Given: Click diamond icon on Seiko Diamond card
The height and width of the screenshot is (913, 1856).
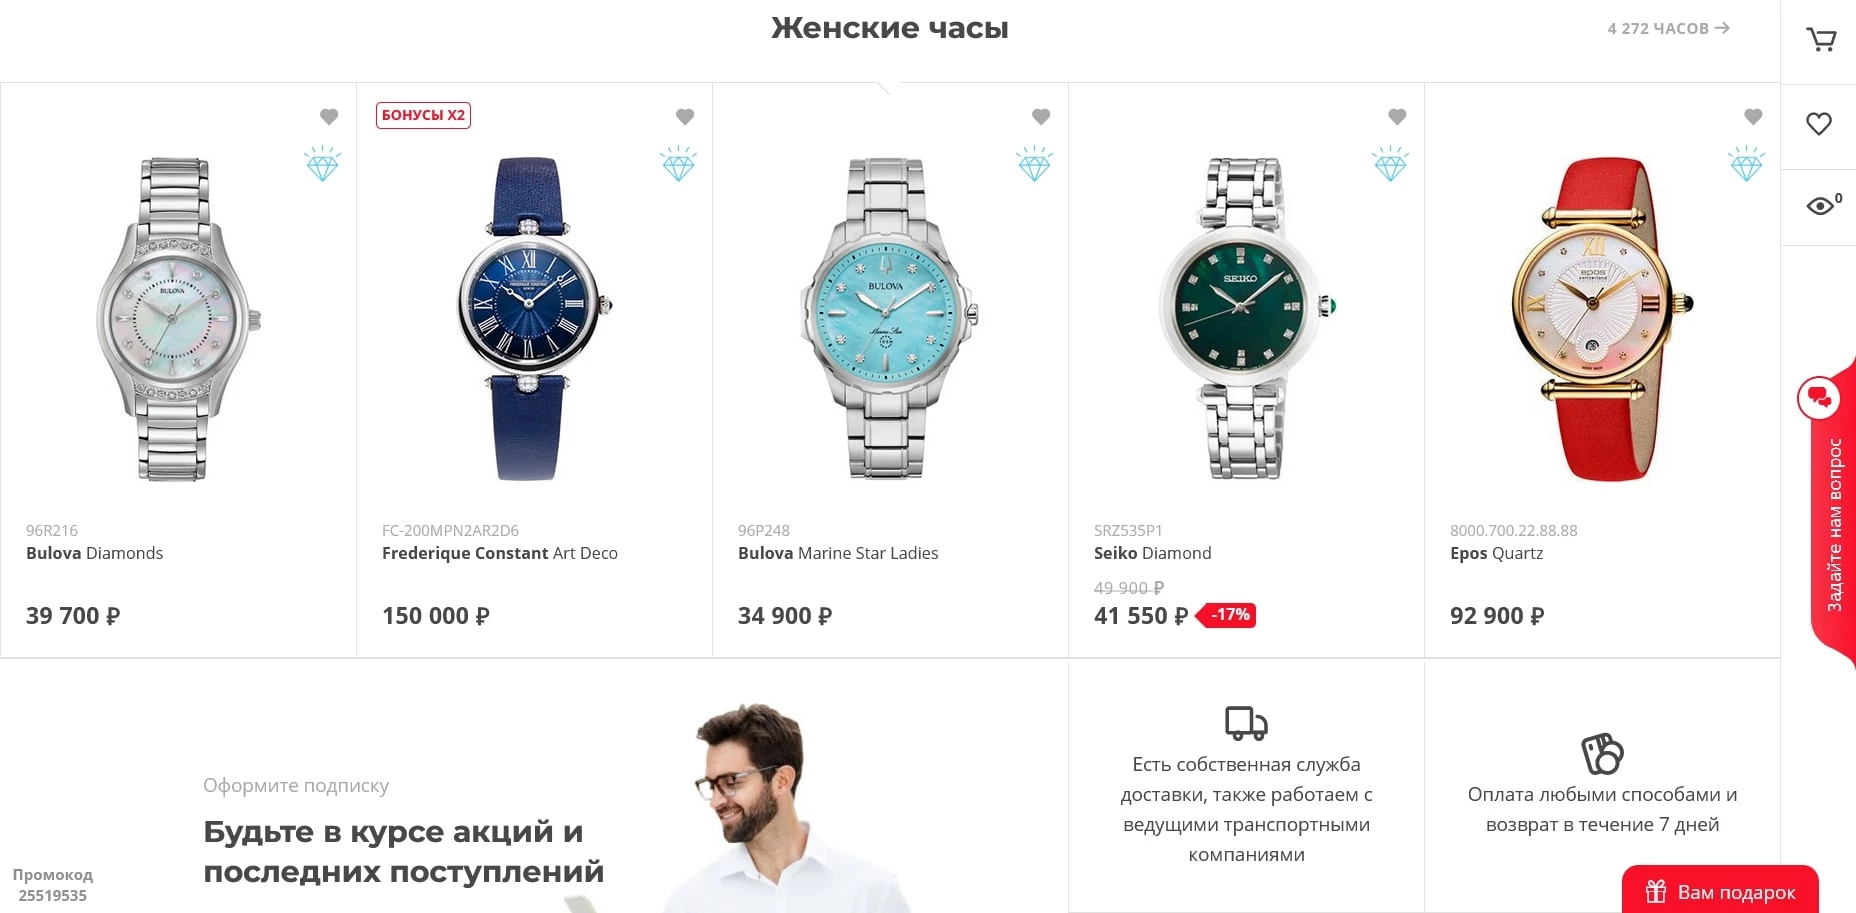Looking at the screenshot, I should (1391, 164).
